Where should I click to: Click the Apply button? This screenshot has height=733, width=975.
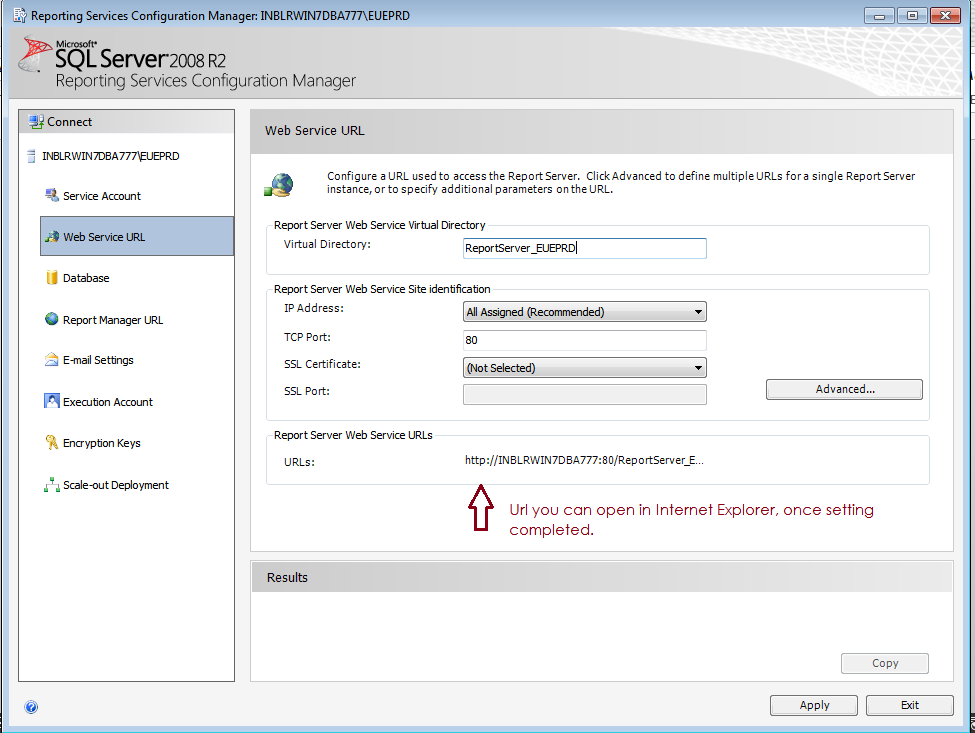coord(814,705)
